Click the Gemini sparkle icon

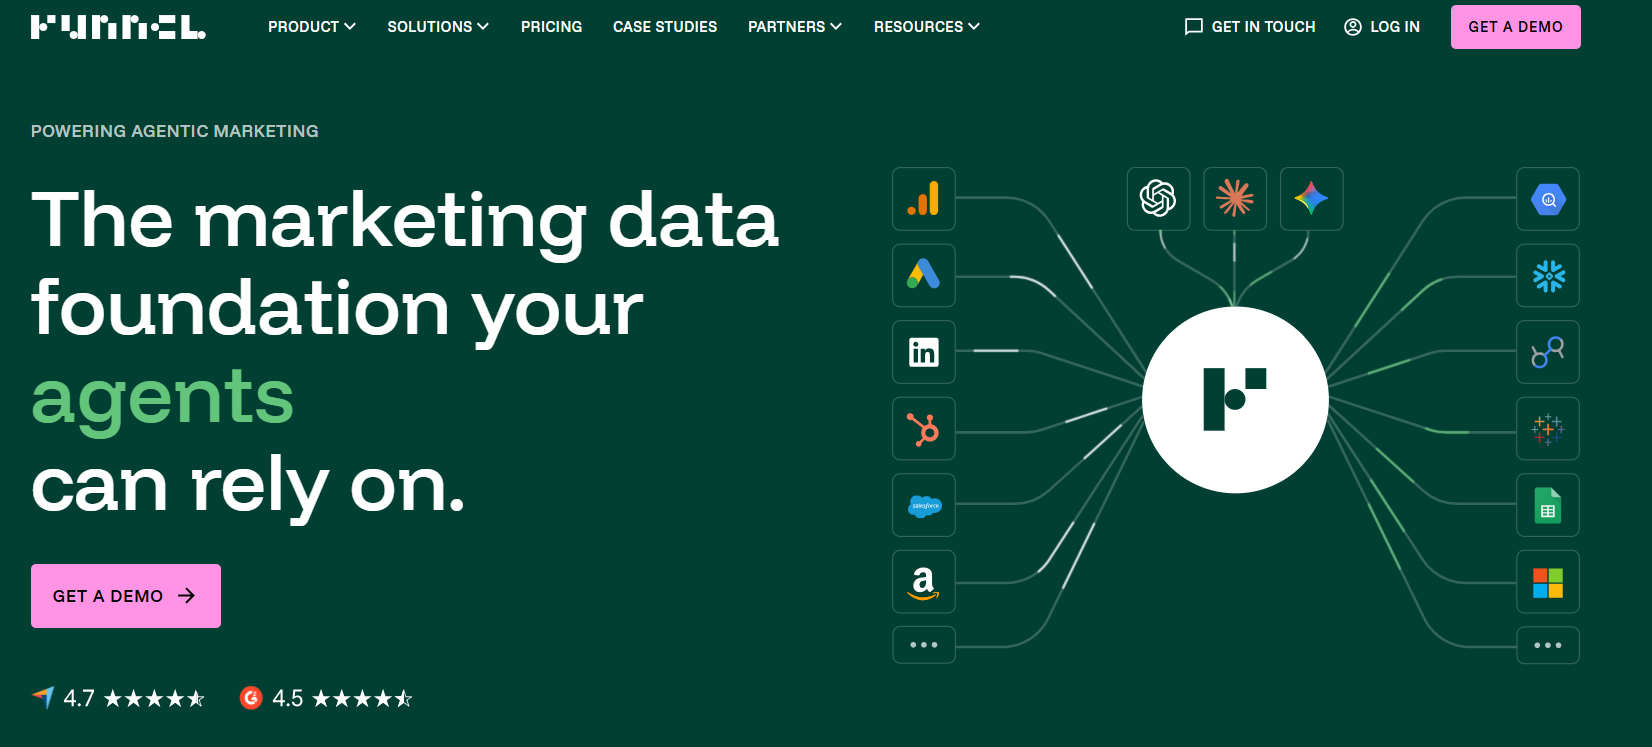[x=1311, y=199]
